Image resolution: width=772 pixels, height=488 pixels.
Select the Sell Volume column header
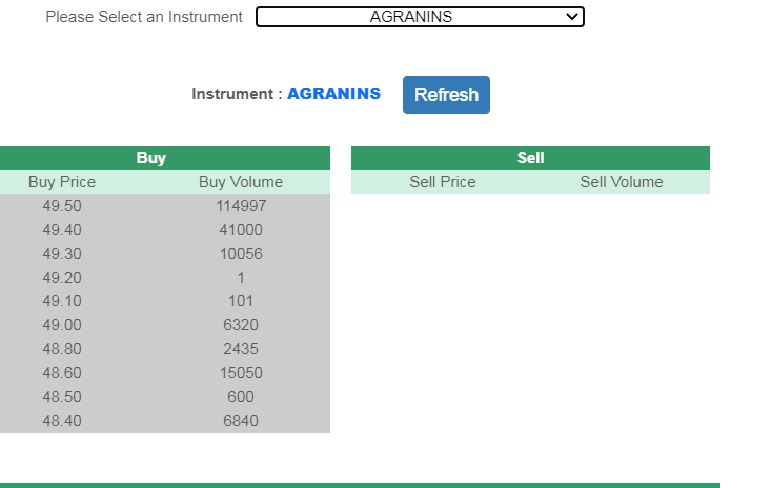pos(622,182)
